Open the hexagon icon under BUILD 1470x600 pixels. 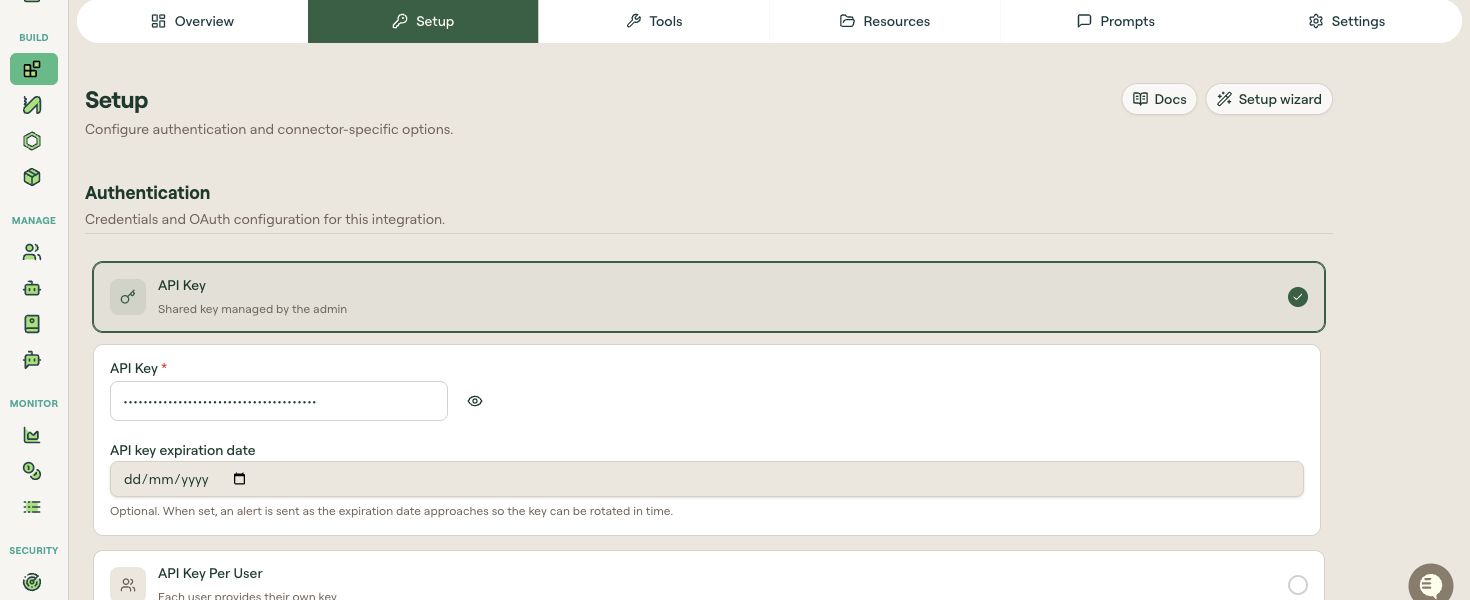pos(32,141)
